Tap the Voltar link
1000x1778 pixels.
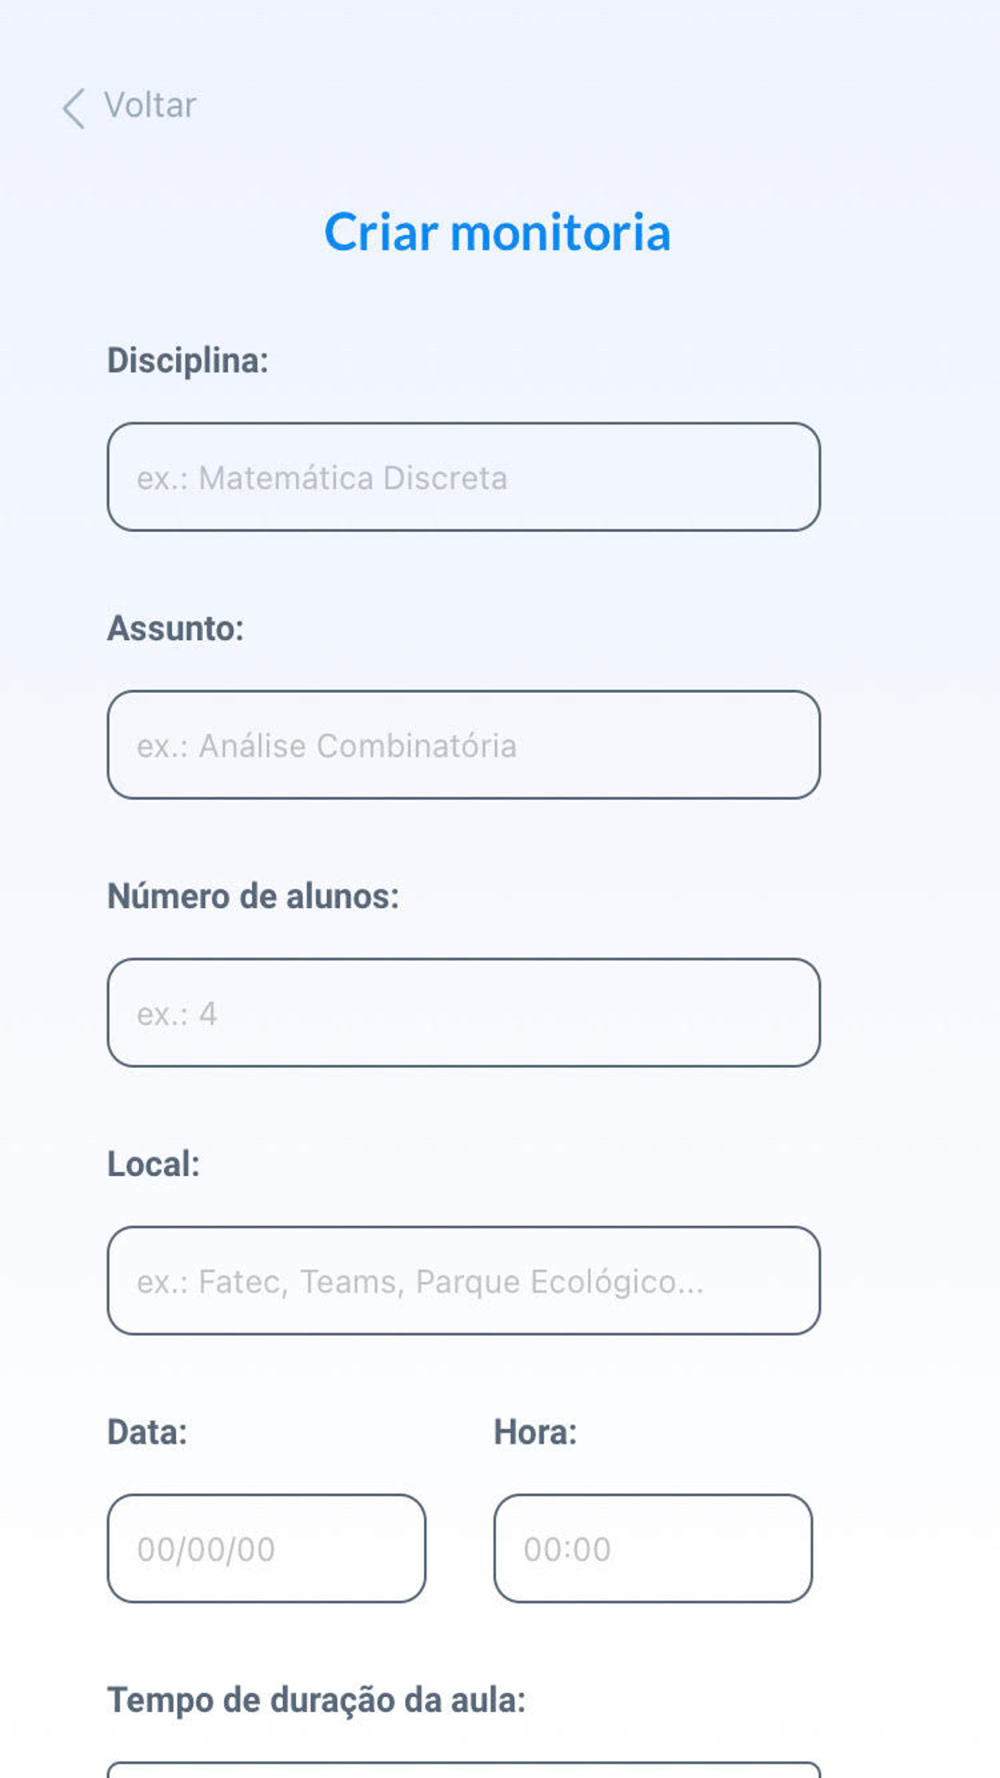click(150, 105)
